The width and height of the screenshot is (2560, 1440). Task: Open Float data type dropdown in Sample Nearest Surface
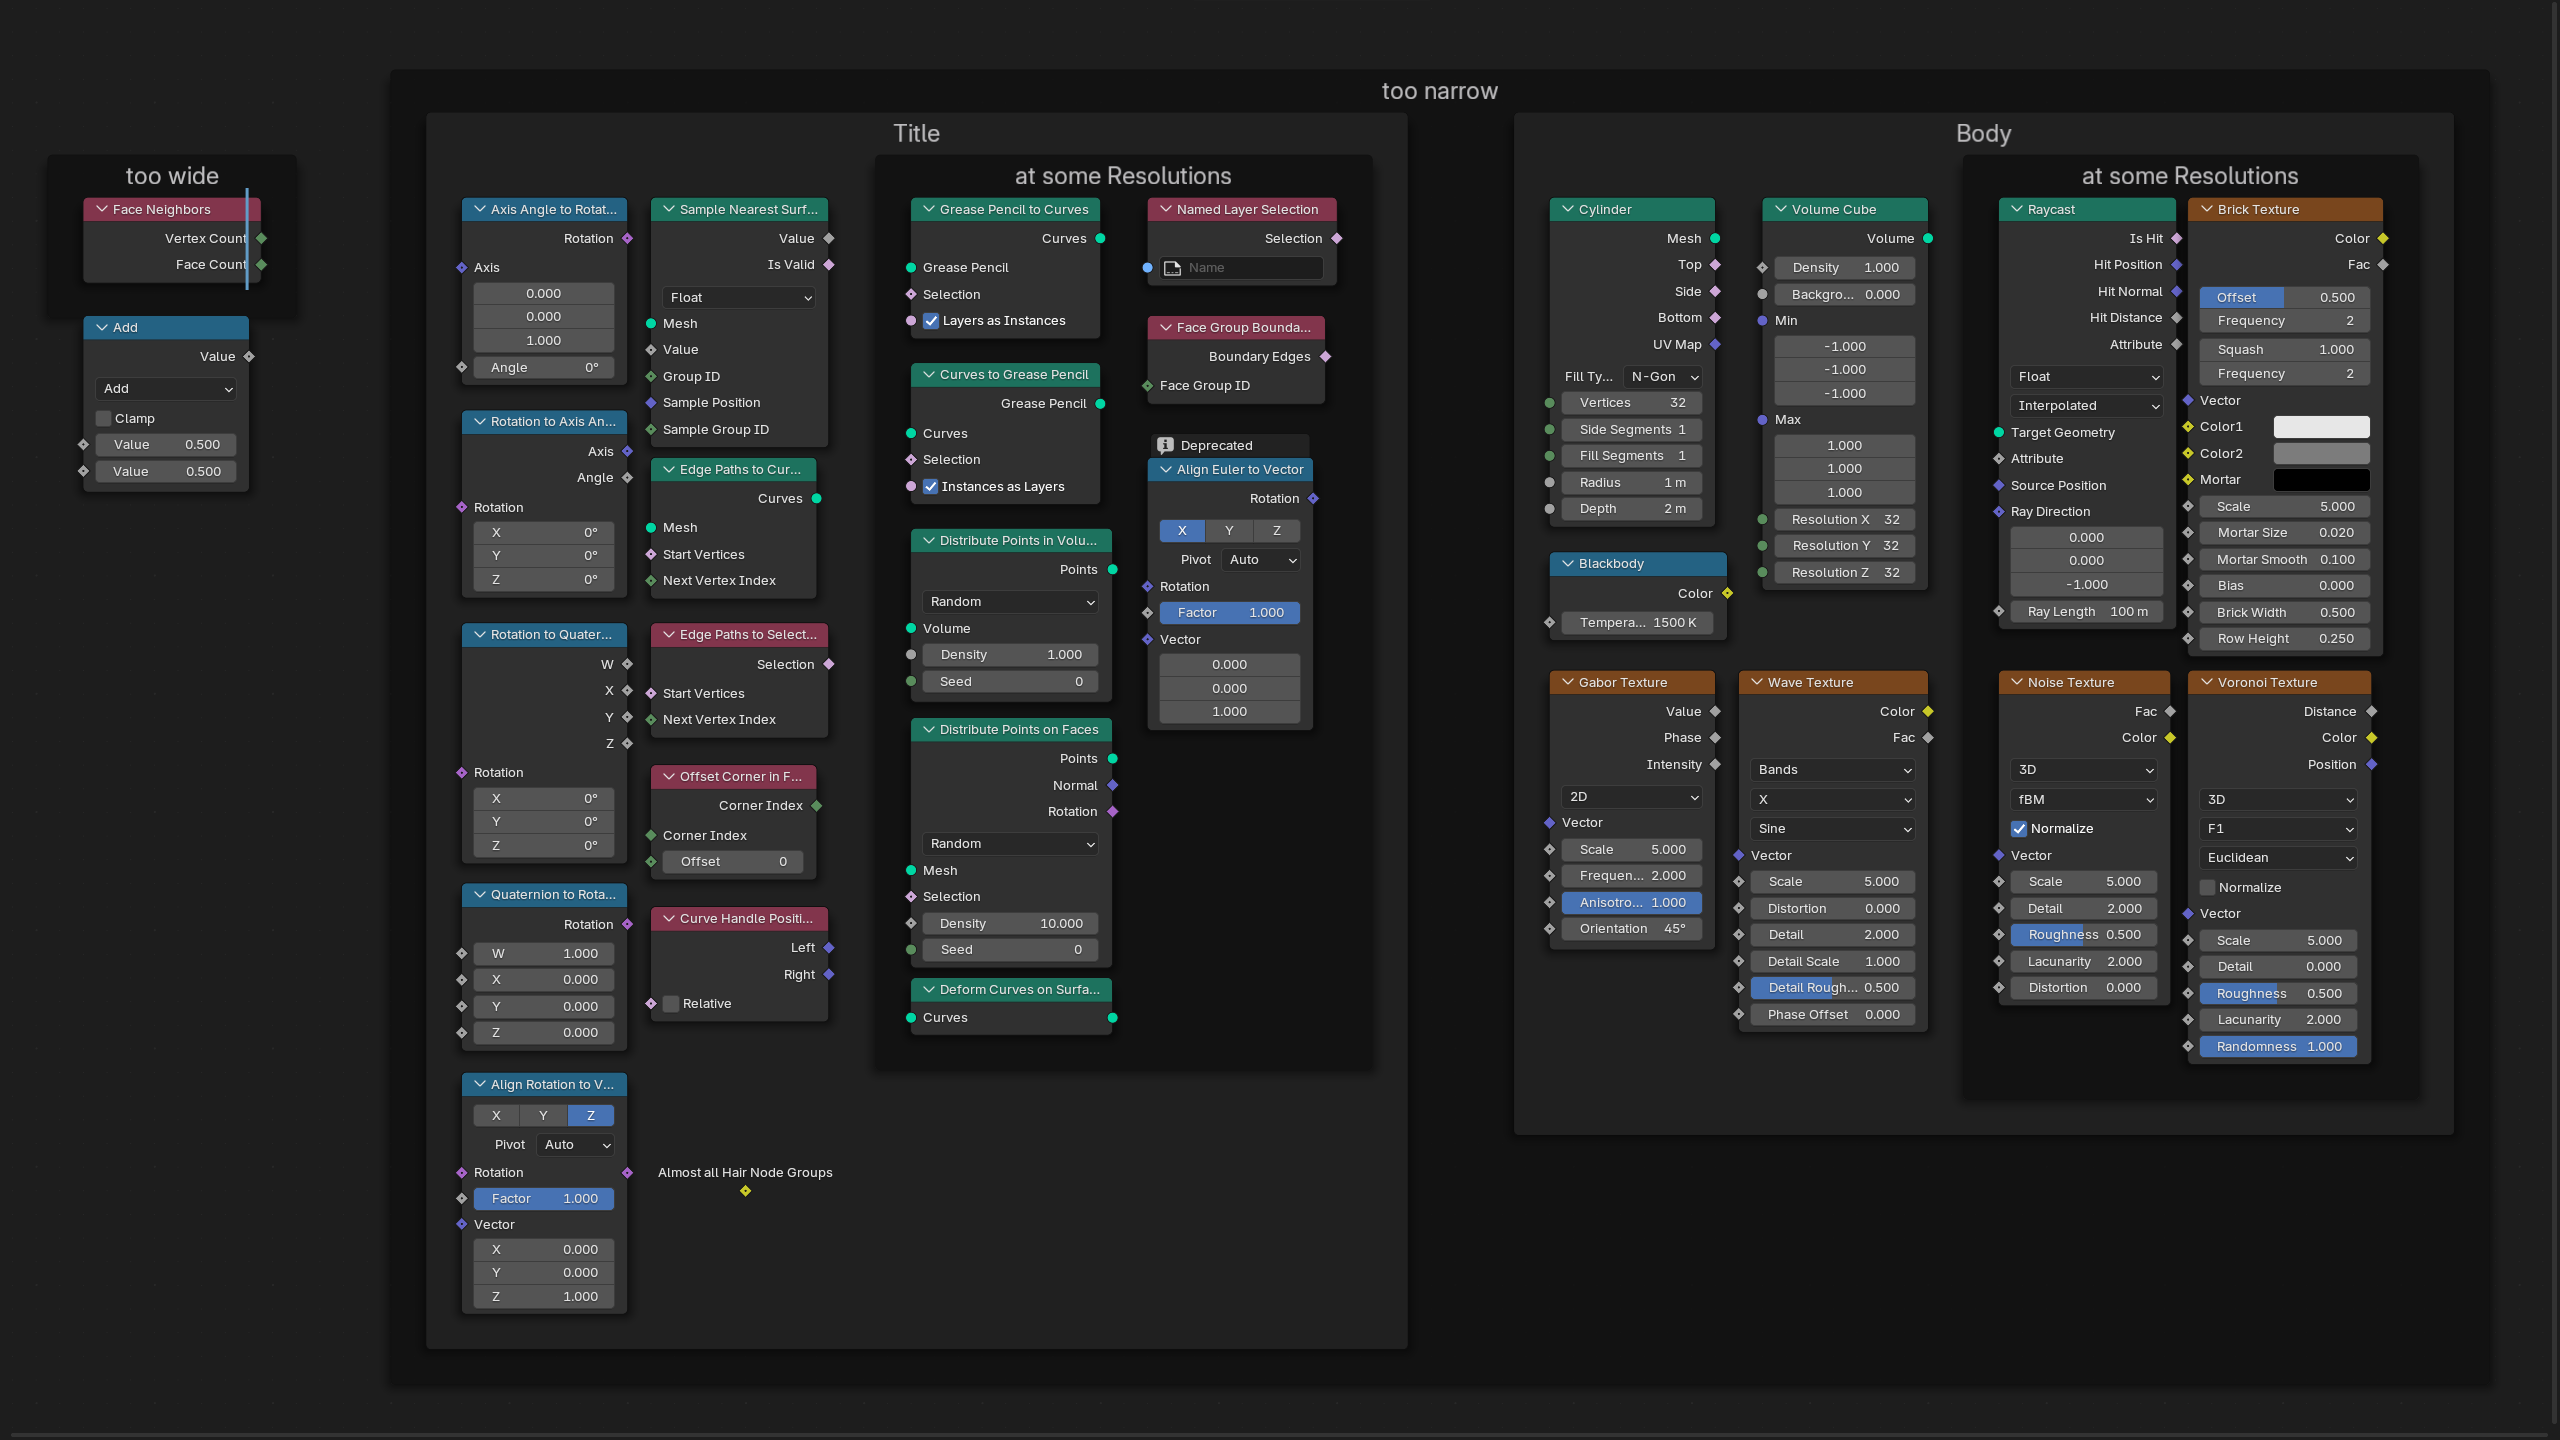[x=739, y=298]
